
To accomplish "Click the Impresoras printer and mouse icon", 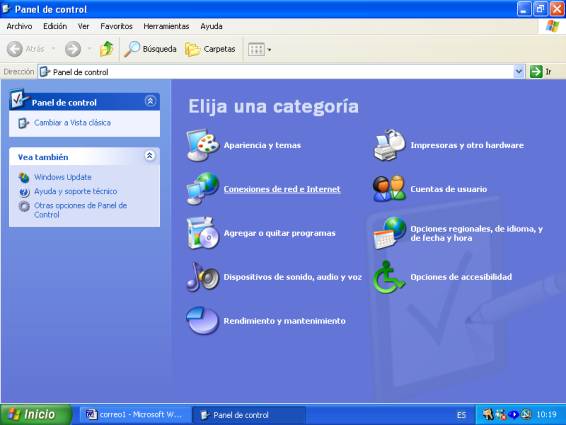I will point(389,145).
